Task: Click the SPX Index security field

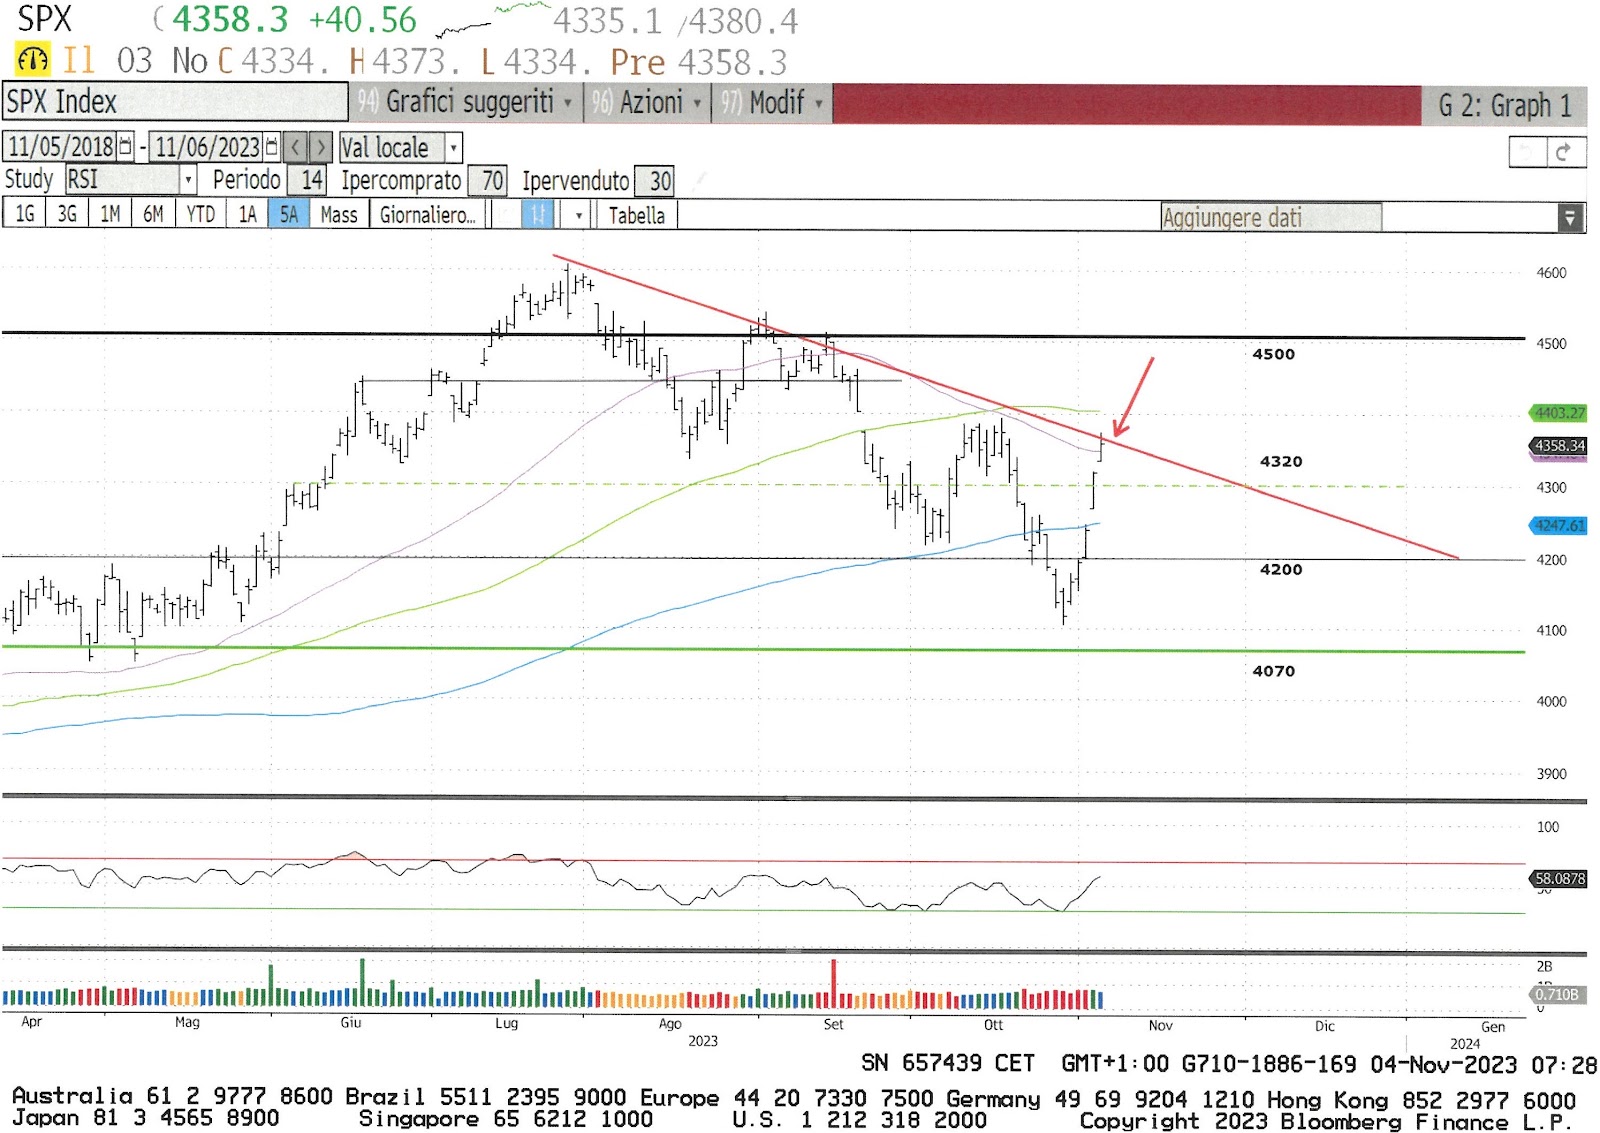Action: (x=175, y=102)
